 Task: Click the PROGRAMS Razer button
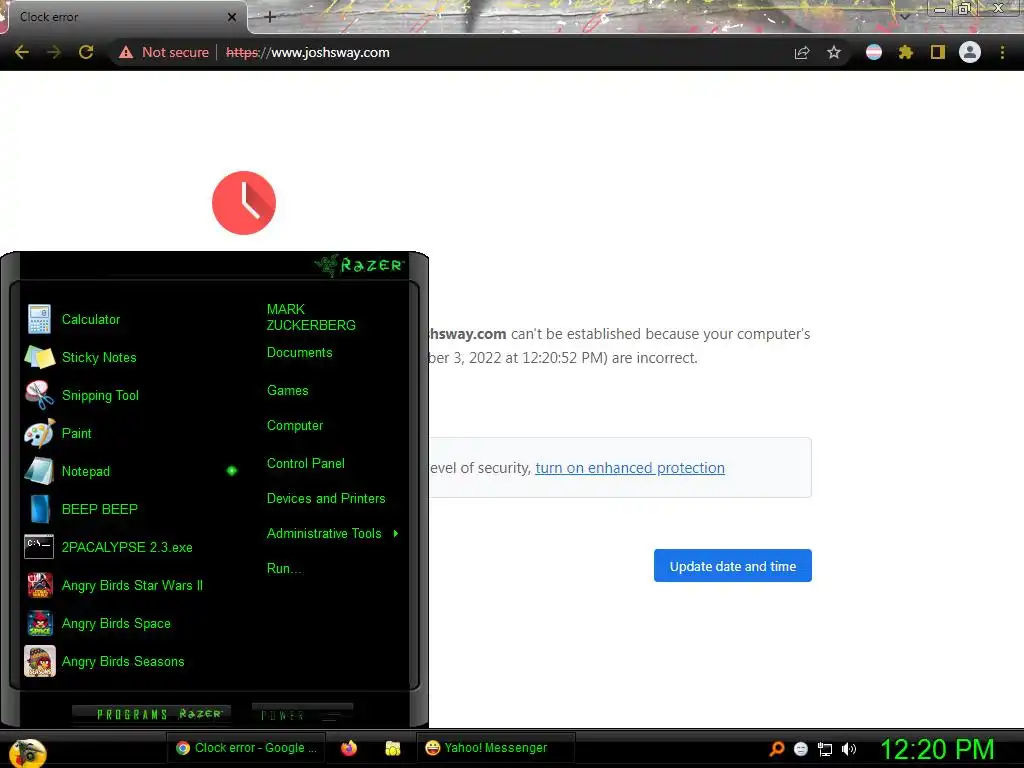tap(152, 714)
